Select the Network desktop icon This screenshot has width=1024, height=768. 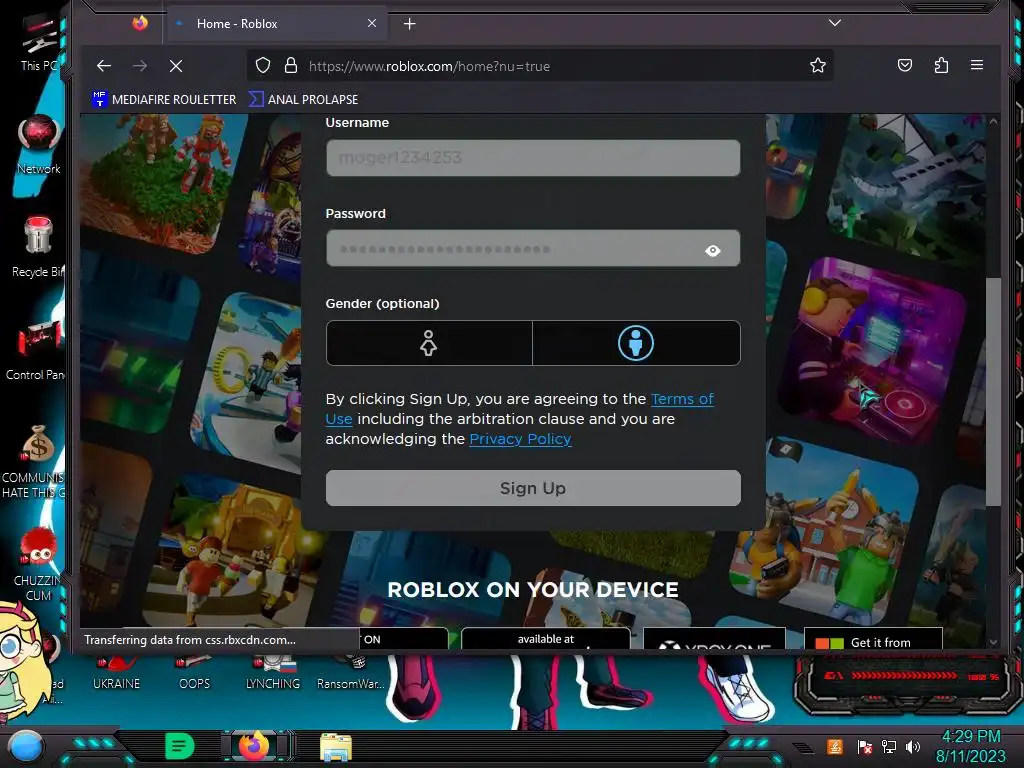coord(39,145)
